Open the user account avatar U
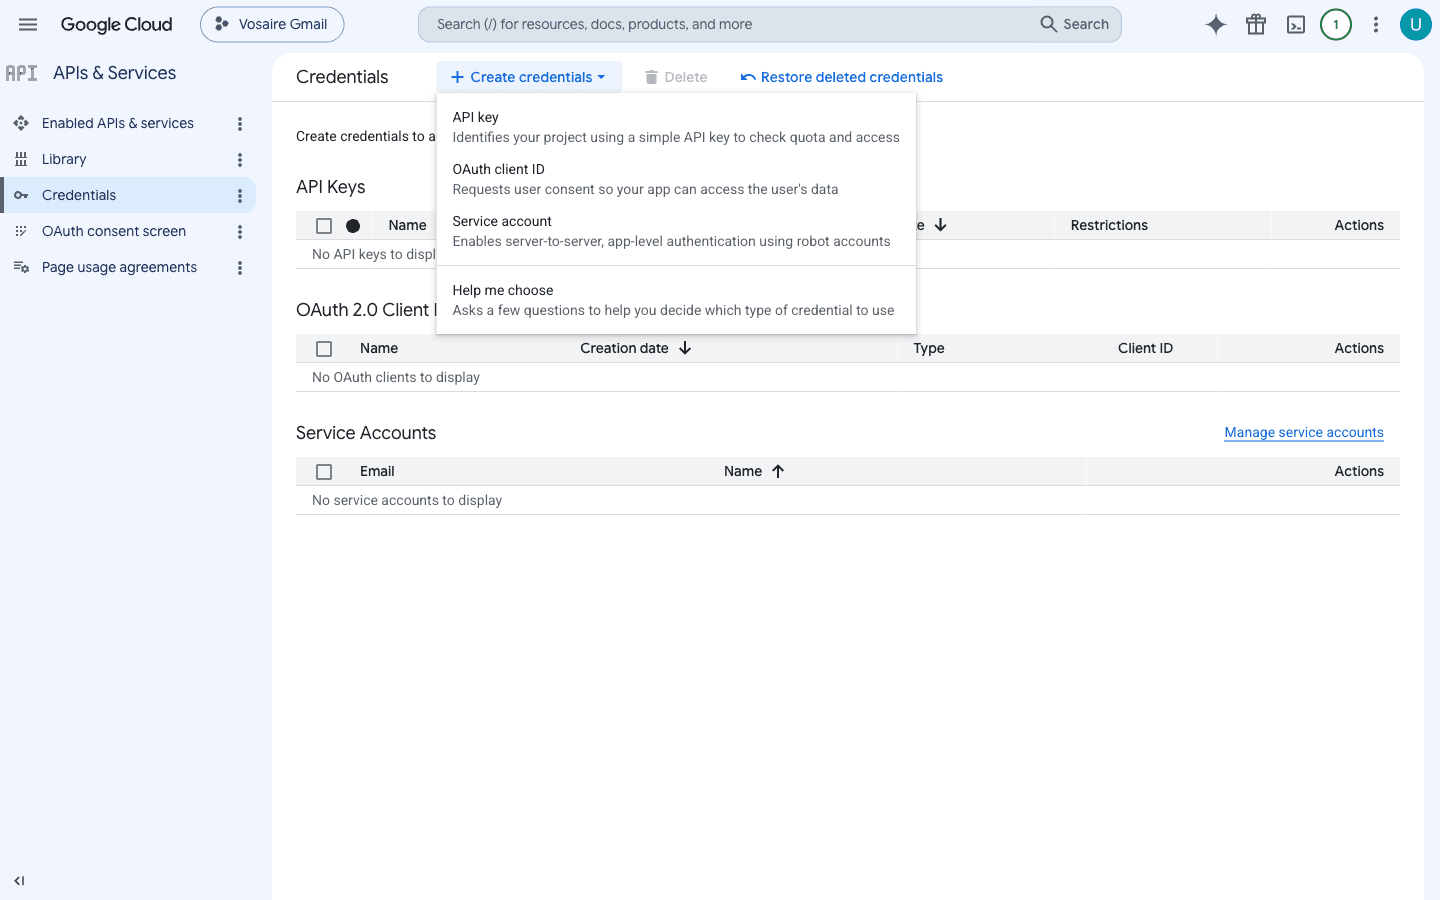Viewport: 1440px width, 900px height. 1415,25
